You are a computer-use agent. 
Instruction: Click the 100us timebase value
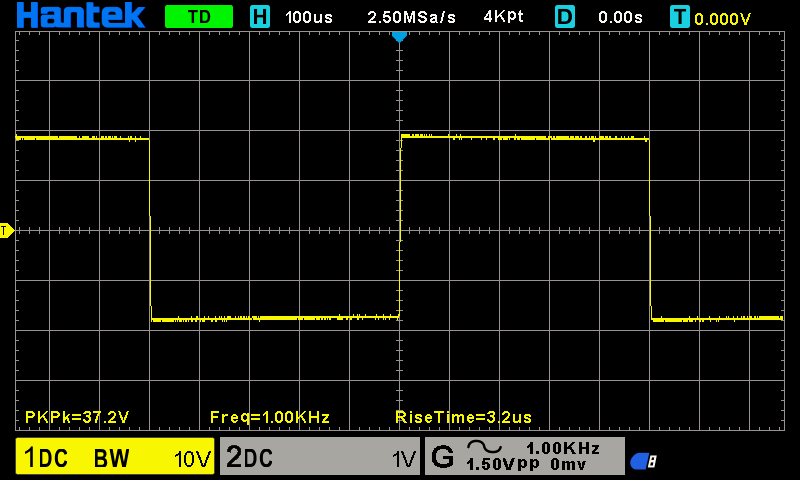[309, 17]
